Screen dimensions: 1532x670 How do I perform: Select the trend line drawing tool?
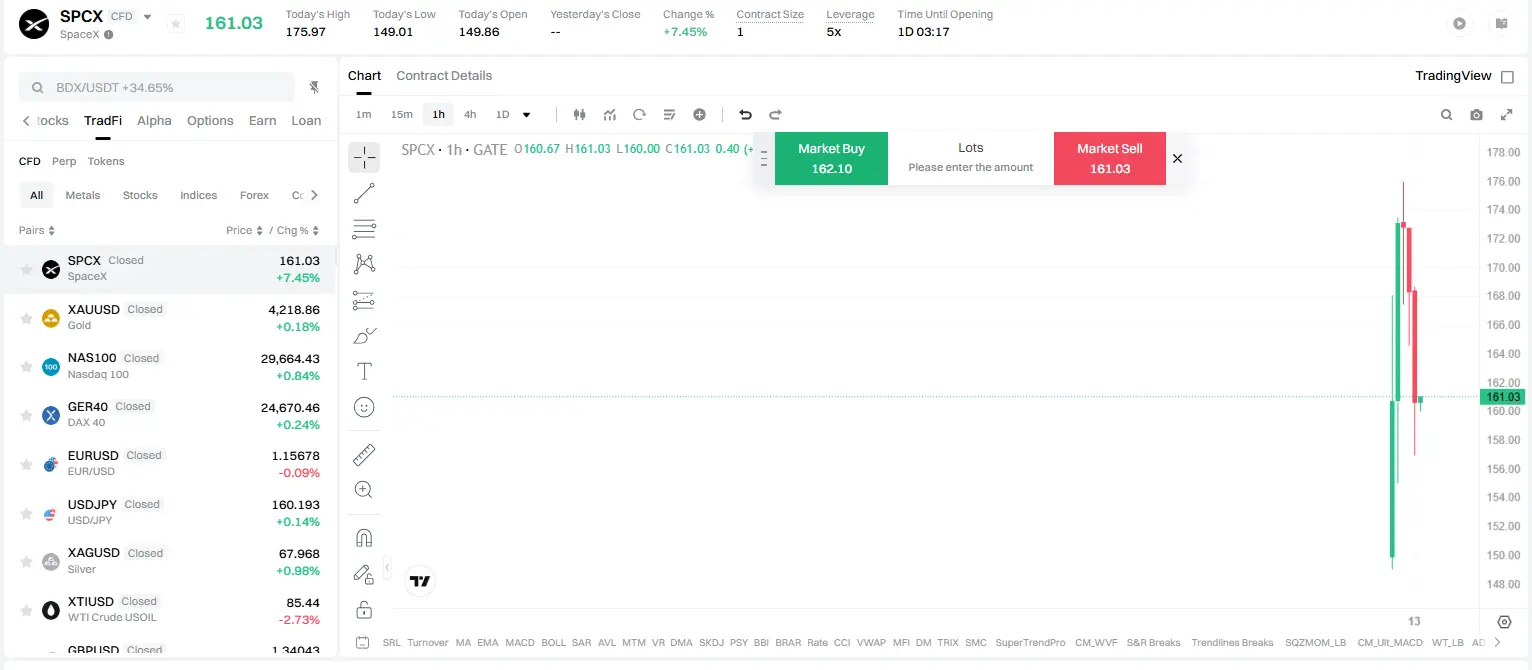[364, 194]
